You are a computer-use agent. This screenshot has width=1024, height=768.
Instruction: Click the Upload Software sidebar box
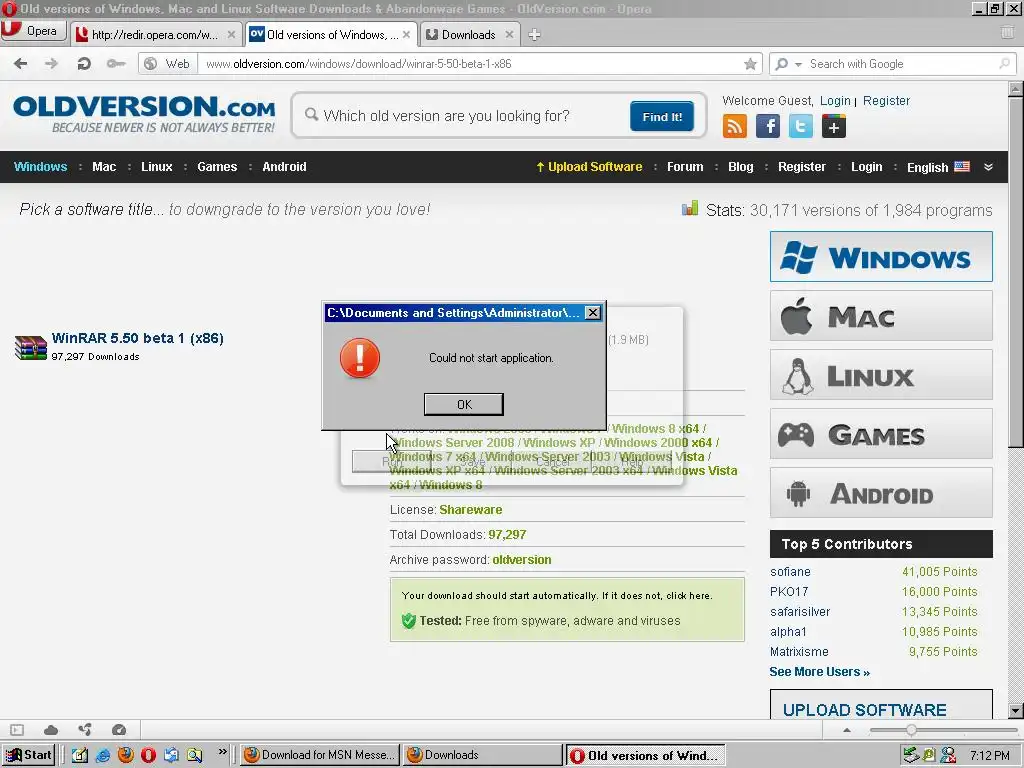tap(881, 705)
